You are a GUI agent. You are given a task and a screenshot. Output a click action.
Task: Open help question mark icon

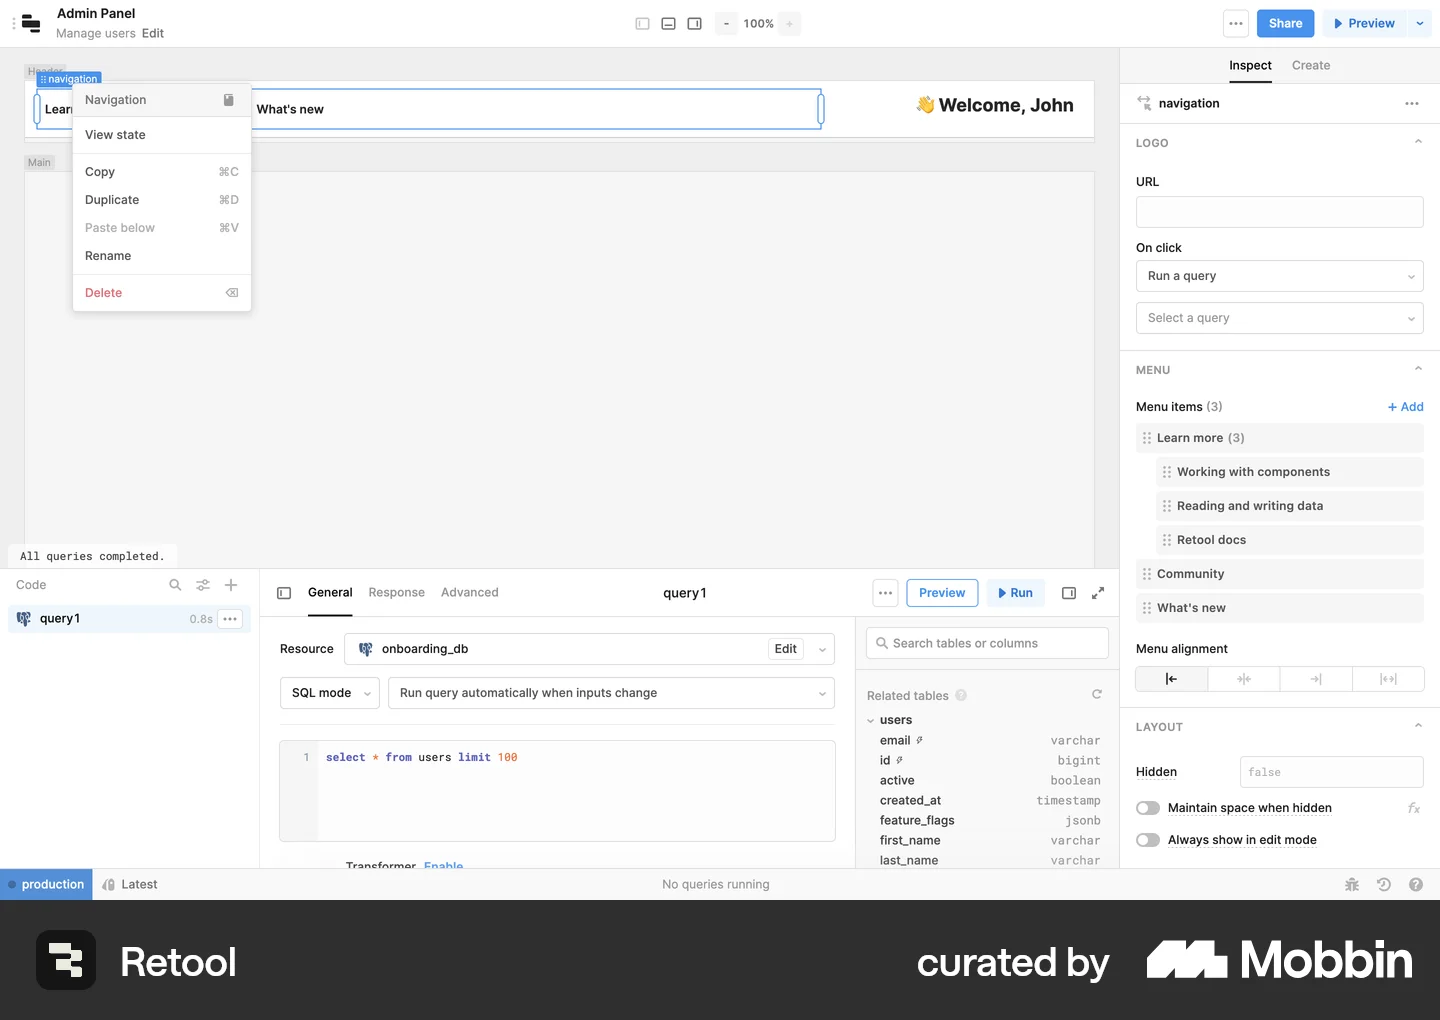1416,885
